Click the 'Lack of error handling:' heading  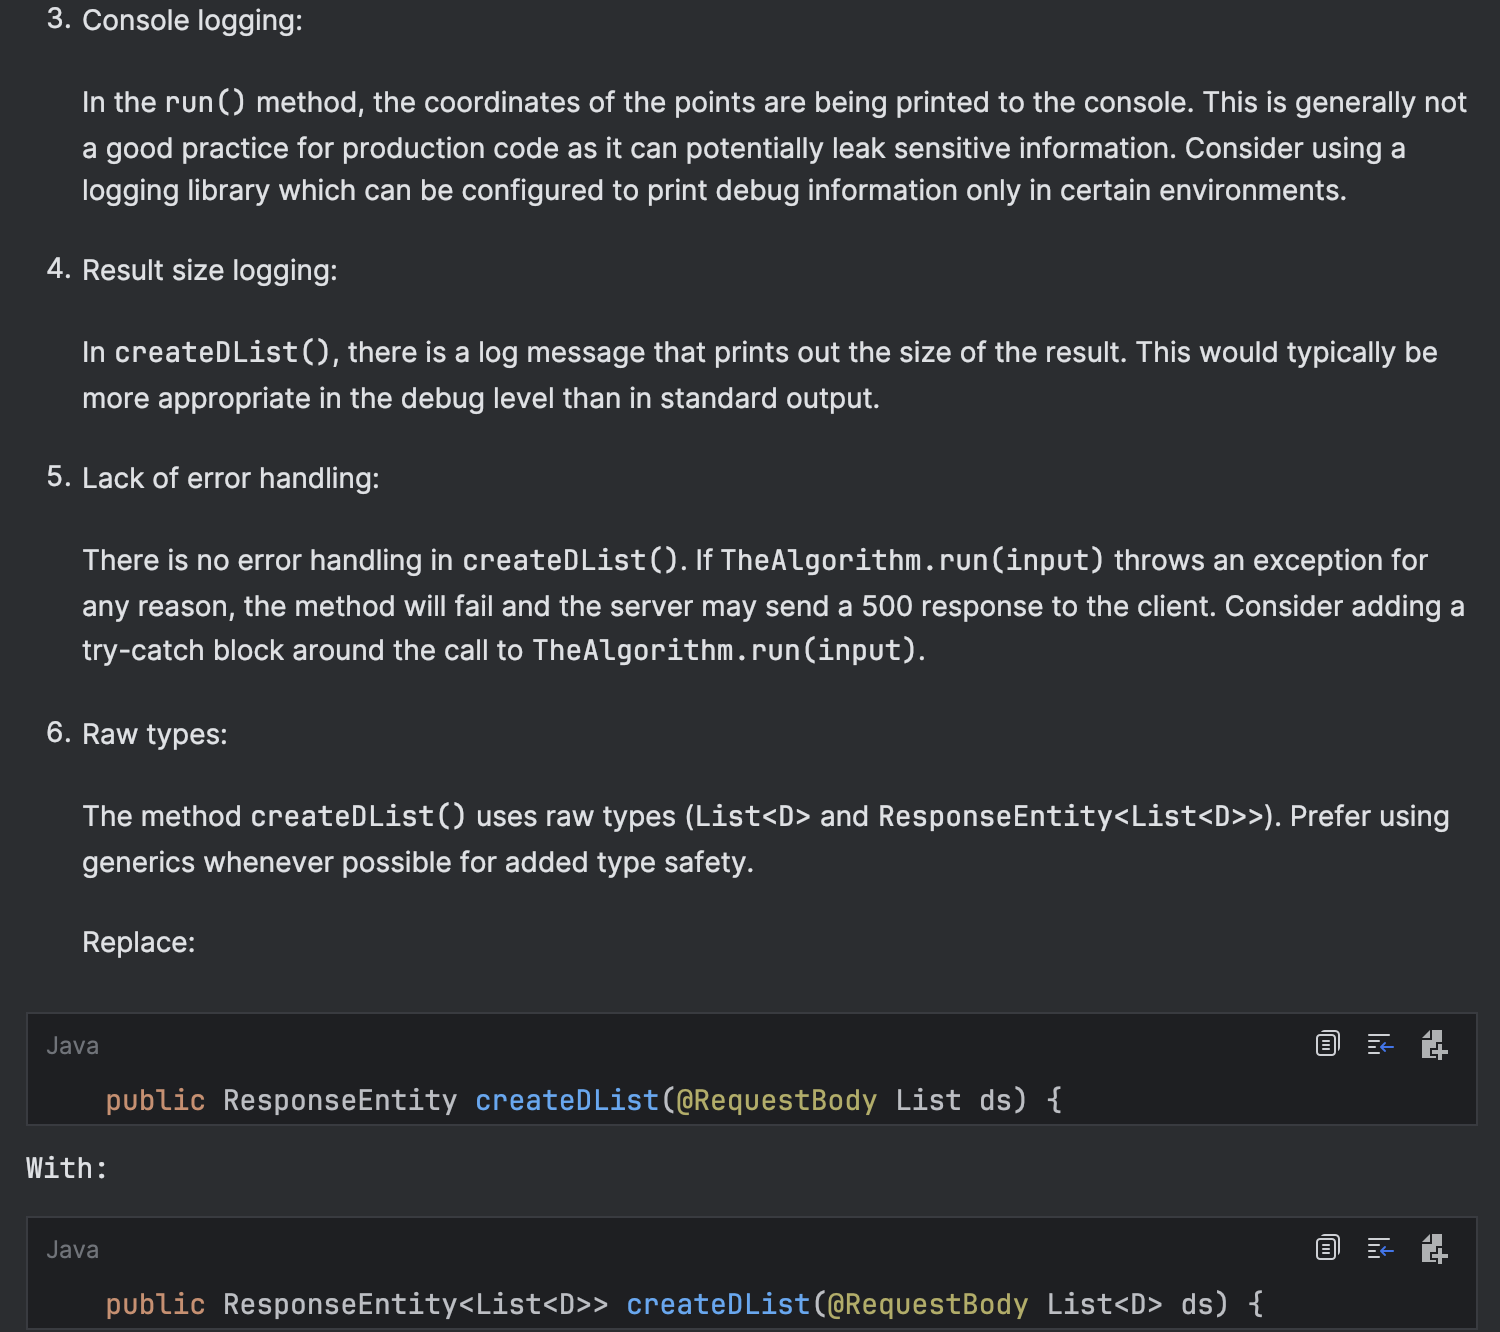point(230,478)
